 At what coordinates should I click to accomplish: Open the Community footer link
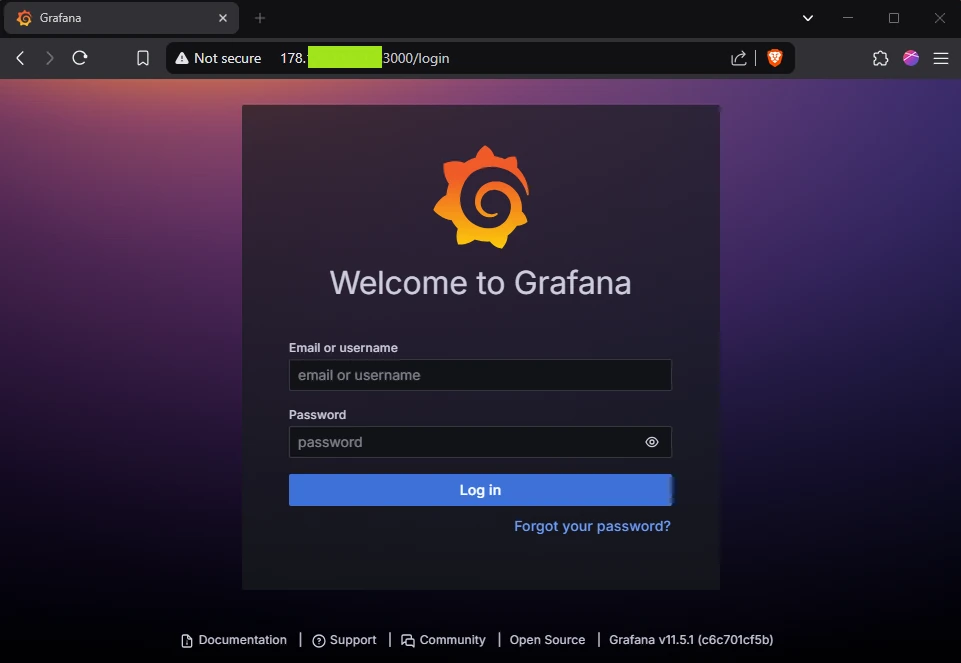[x=451, y=639]
